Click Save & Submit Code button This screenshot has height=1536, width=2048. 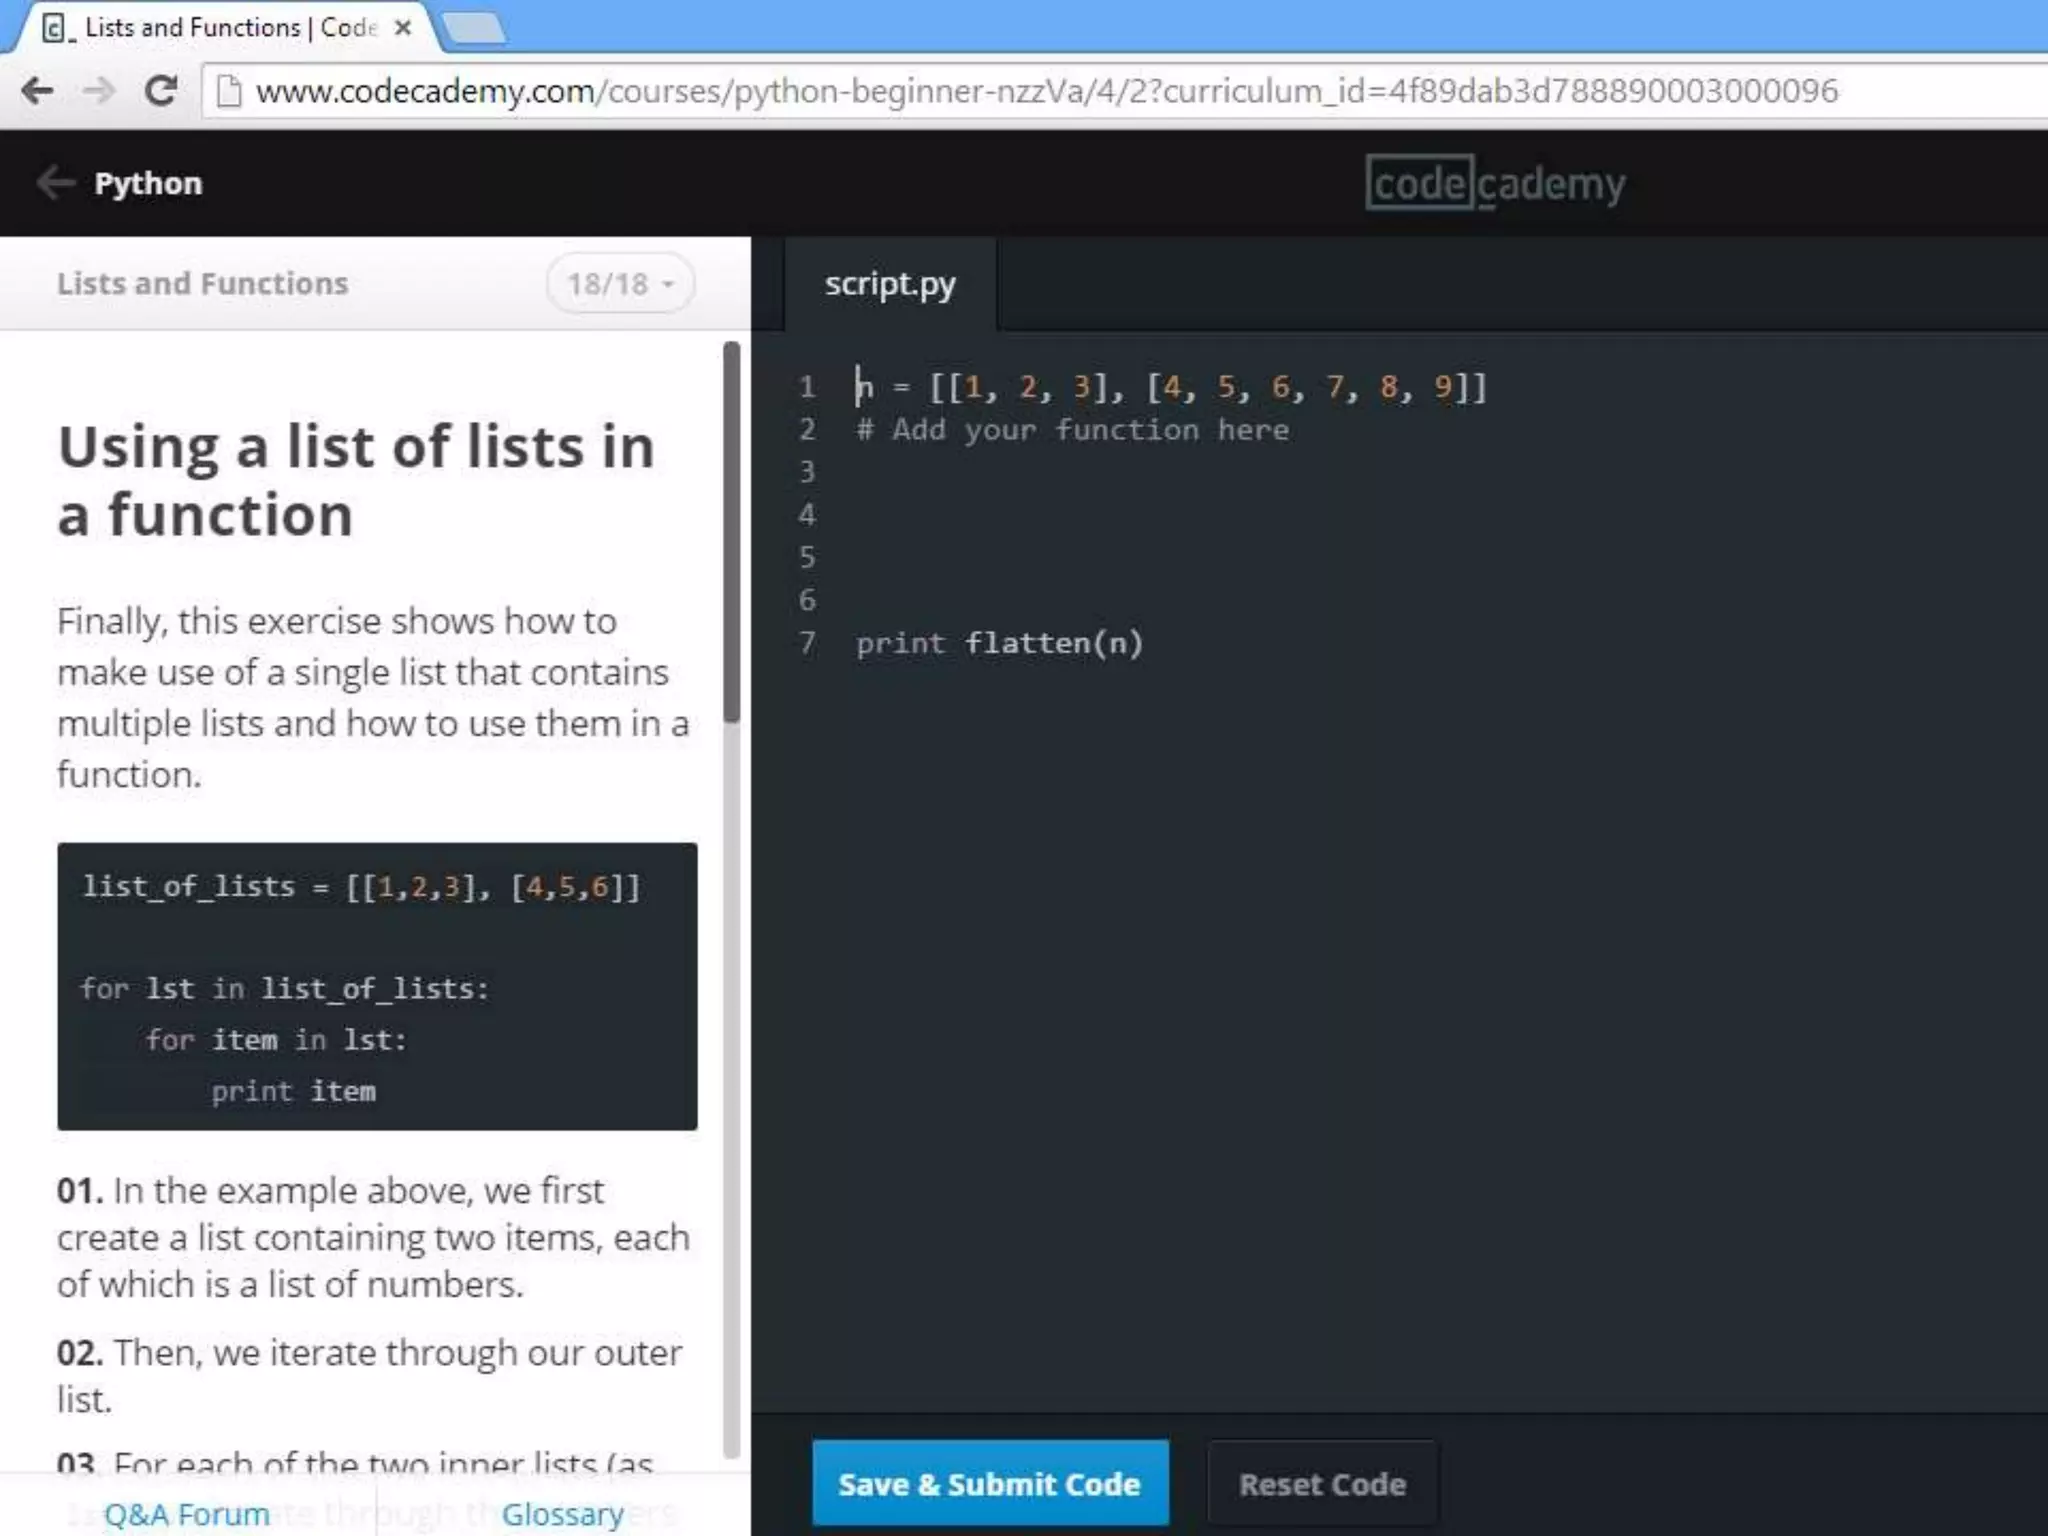pos(990,1484)
